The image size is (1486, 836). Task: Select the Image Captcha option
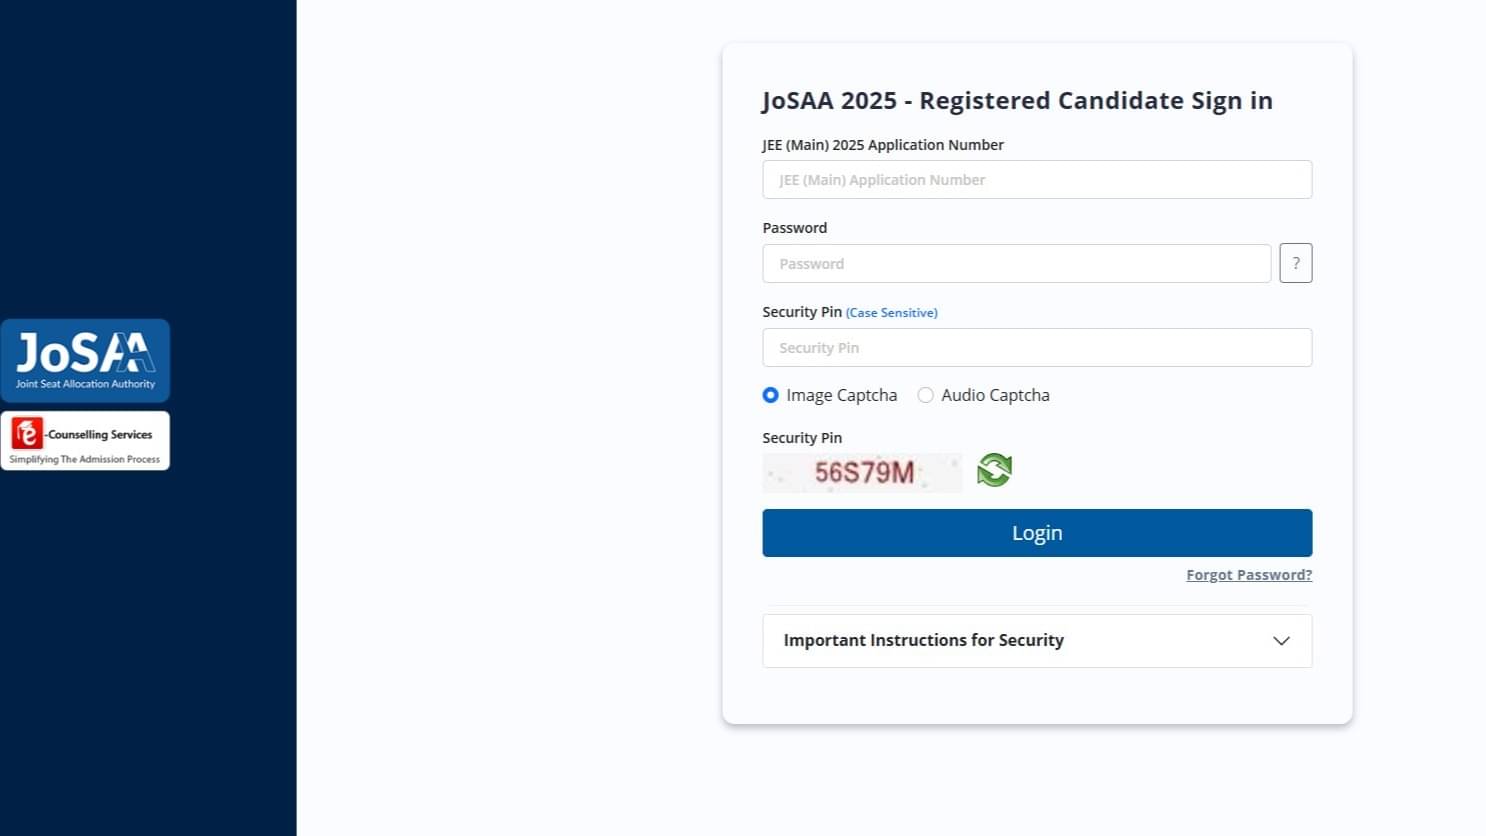point(770,395)
